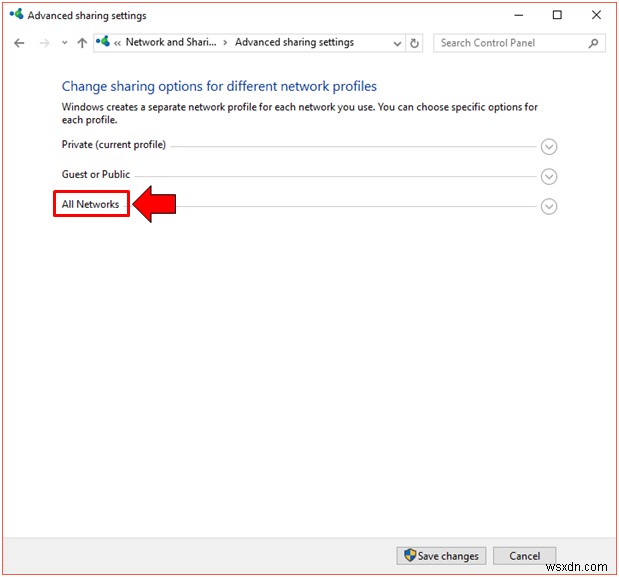Maximize the Advanced sharing settings window
This screenshot has height=577, width=619.
(x=557, y=15)
